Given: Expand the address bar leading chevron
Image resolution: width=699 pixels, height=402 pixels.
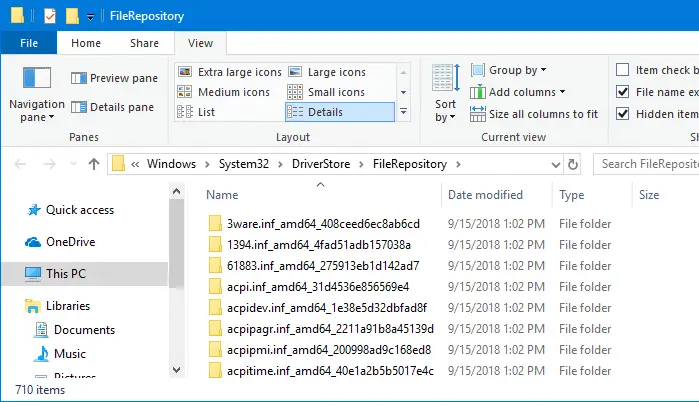Looking at the screenshot, I should 135,164.
